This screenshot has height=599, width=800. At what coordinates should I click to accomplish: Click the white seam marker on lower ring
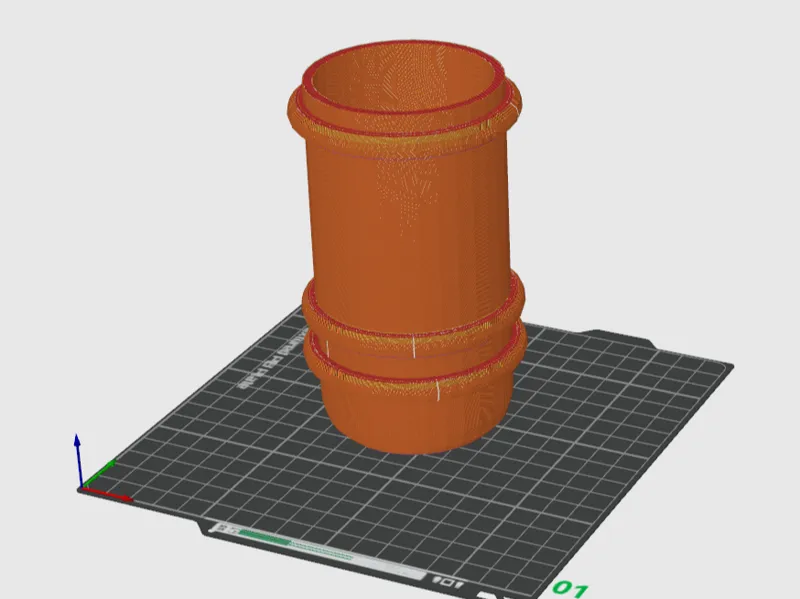tap(438, 391)
